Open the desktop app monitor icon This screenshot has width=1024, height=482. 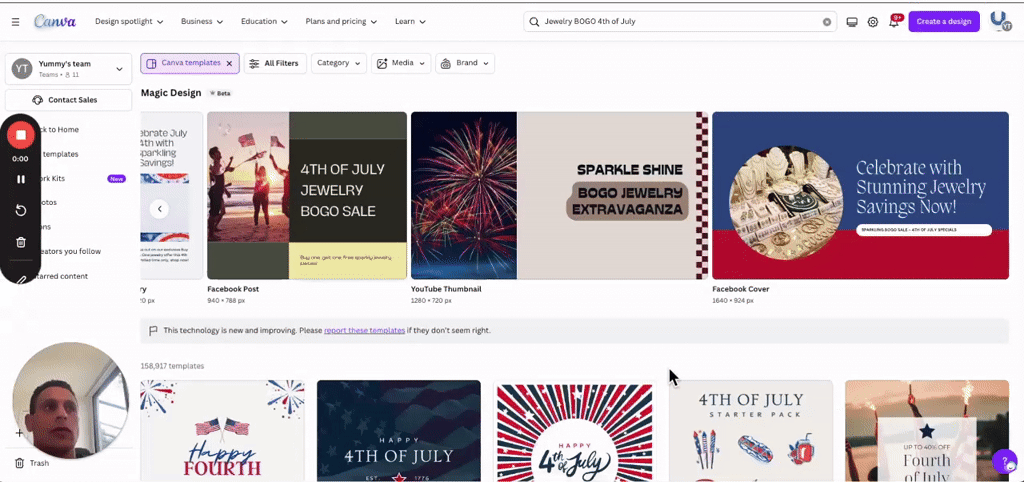852,22
